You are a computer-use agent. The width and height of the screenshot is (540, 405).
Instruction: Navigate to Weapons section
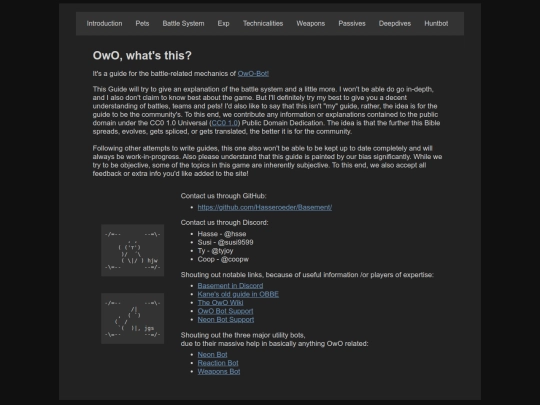point(311,23)
